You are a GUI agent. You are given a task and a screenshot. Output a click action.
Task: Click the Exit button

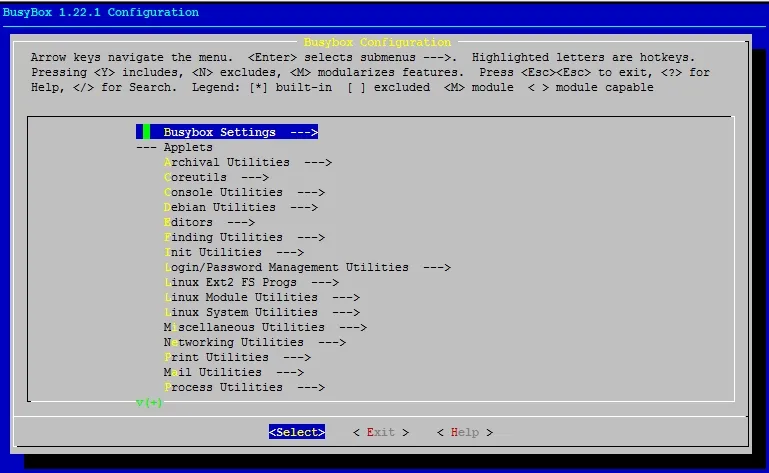click(381, 432)
